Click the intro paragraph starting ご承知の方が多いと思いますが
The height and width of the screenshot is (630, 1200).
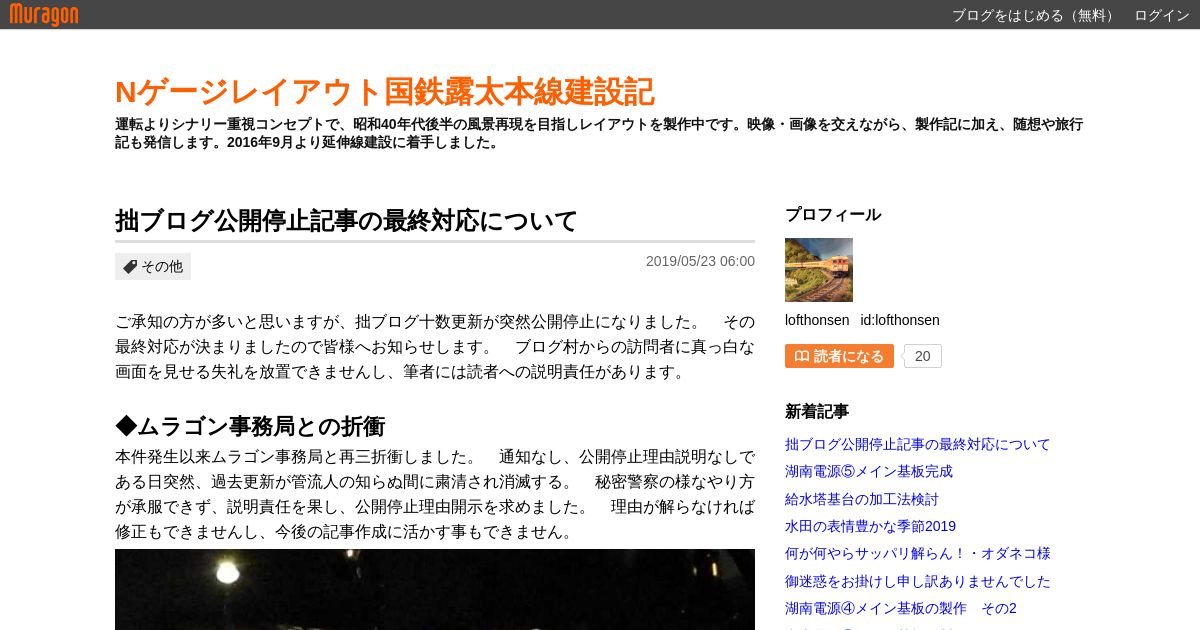coord(435,347)
